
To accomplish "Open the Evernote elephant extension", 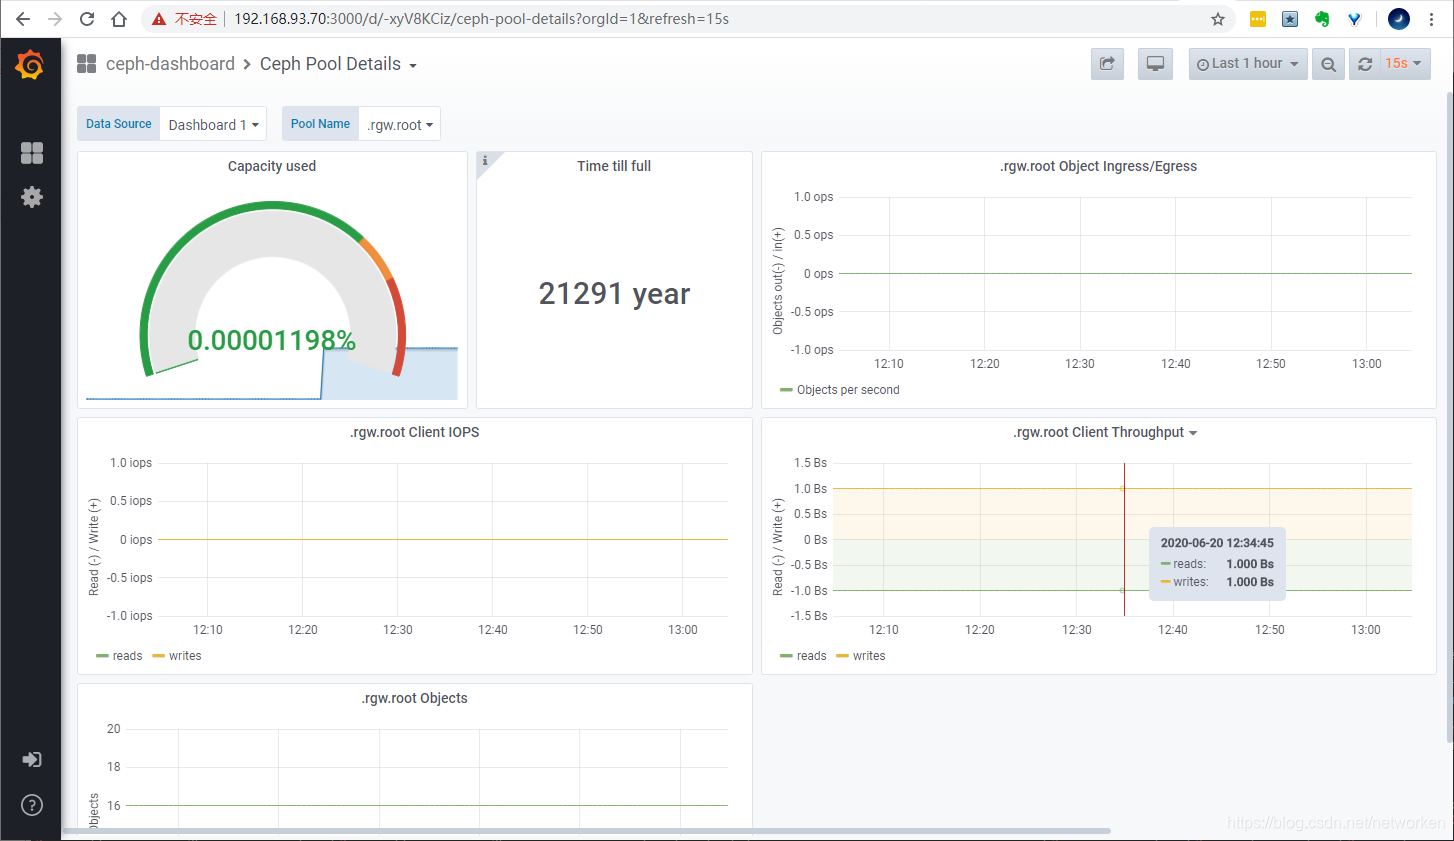I will point(1322,19).
